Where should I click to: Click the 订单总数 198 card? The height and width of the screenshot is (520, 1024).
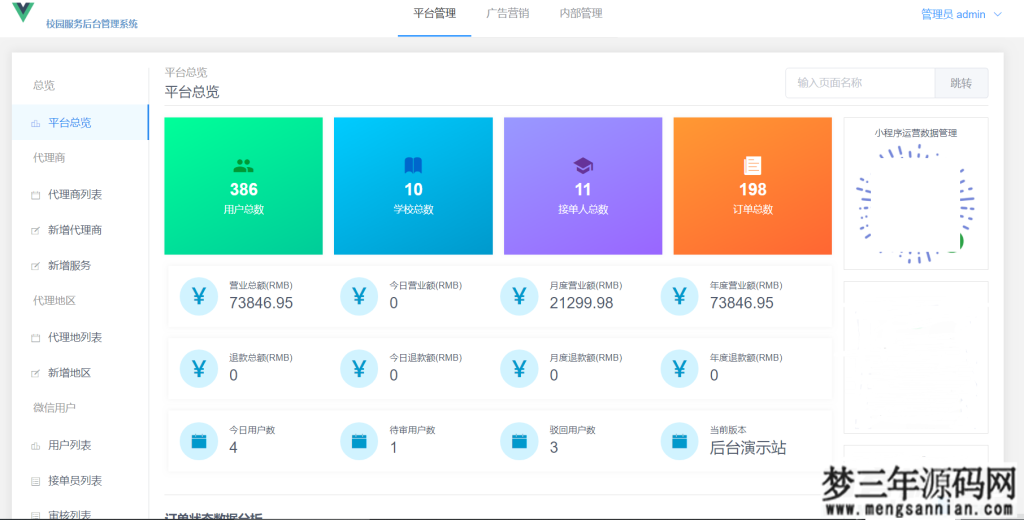click(752, 186)
